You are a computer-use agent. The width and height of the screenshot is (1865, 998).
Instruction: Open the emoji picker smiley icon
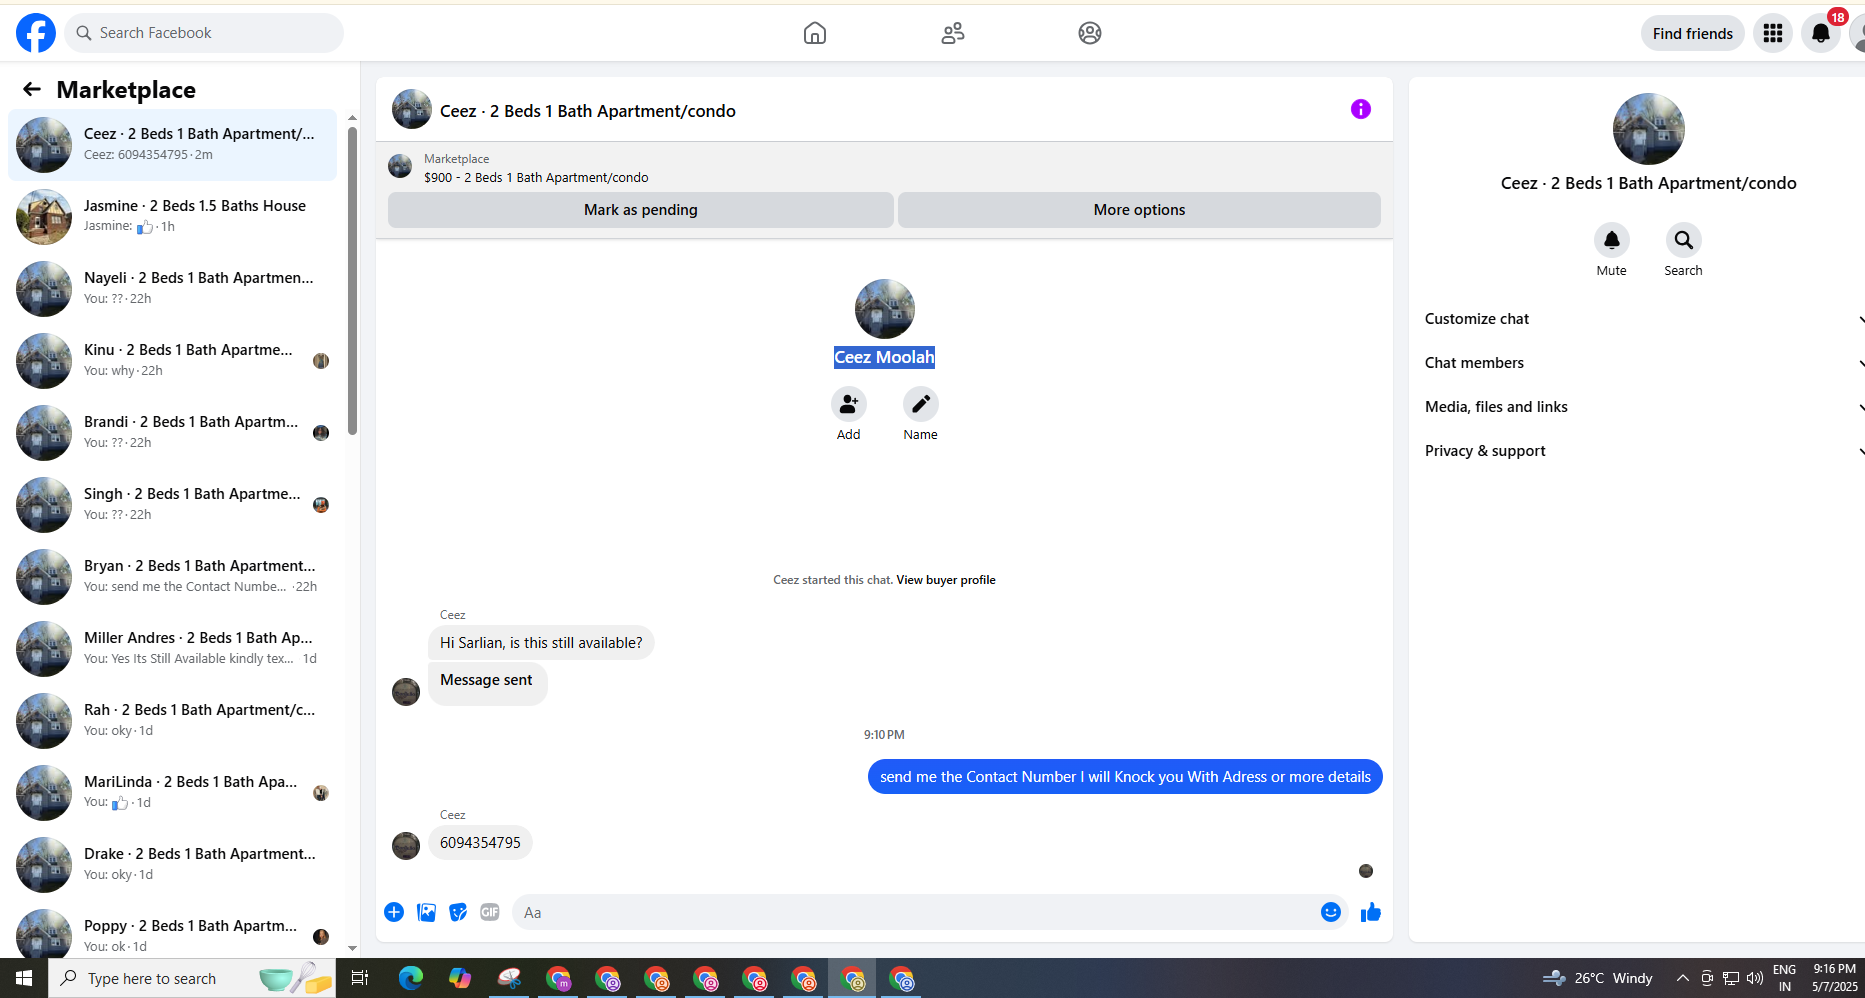click(x=1331, y=912)
